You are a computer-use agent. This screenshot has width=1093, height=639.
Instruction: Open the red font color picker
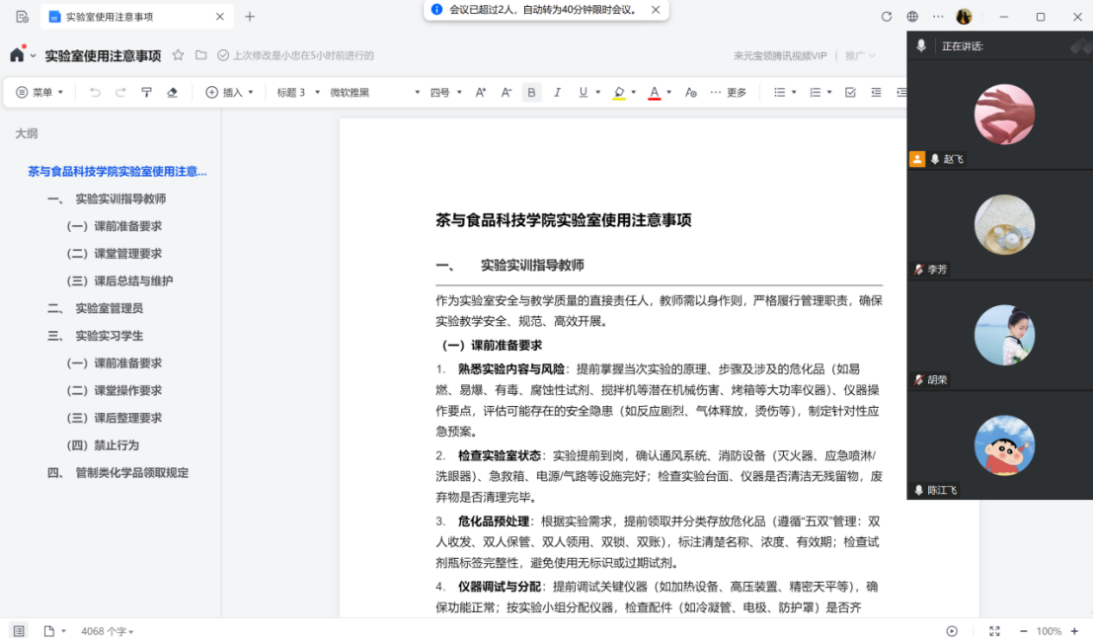pos(654,92)
